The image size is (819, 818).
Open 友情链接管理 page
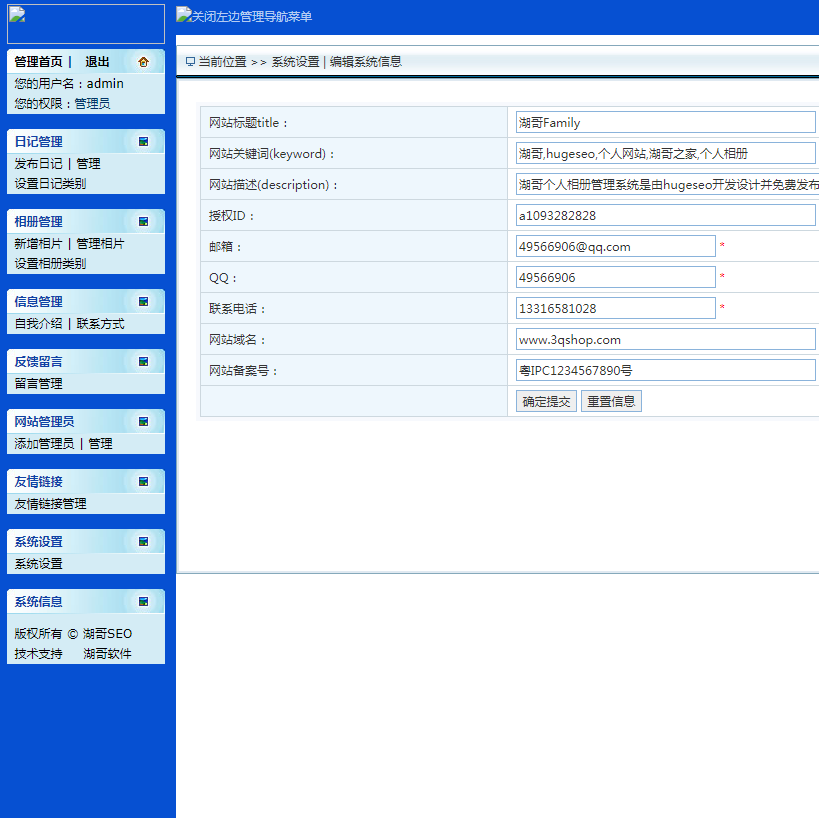coord(50,504)
